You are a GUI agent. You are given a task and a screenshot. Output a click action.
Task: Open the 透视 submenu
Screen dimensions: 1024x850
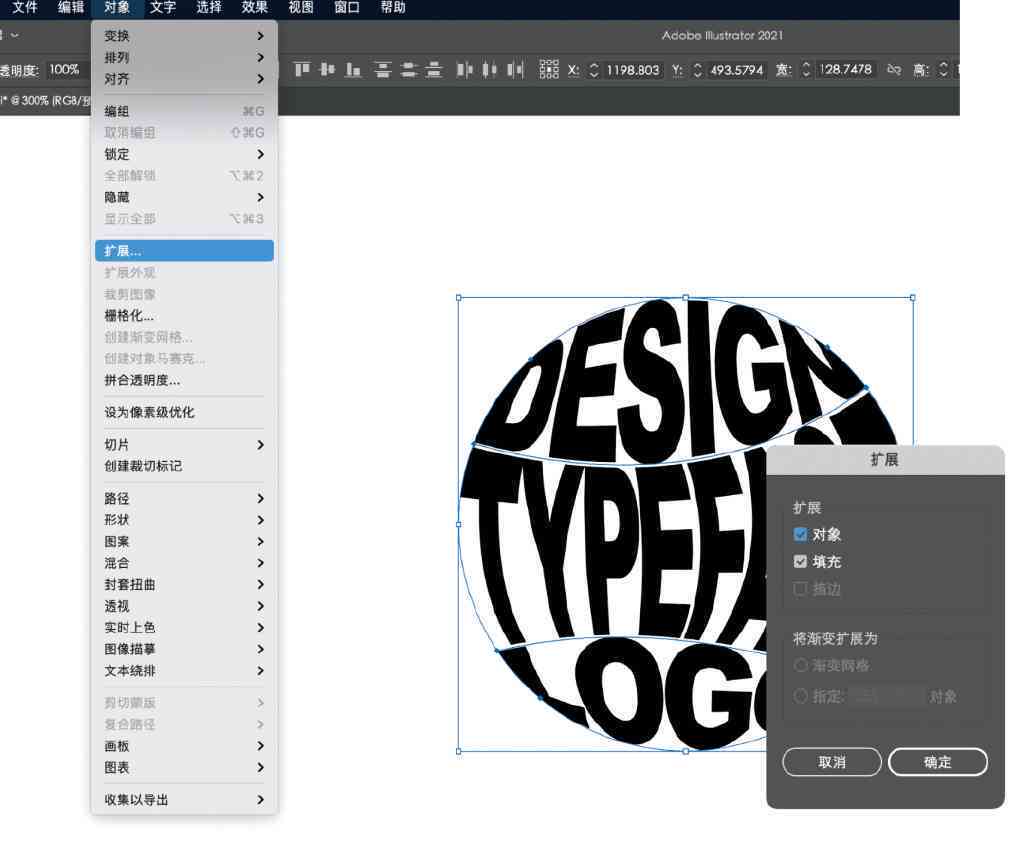coord(184,606)
